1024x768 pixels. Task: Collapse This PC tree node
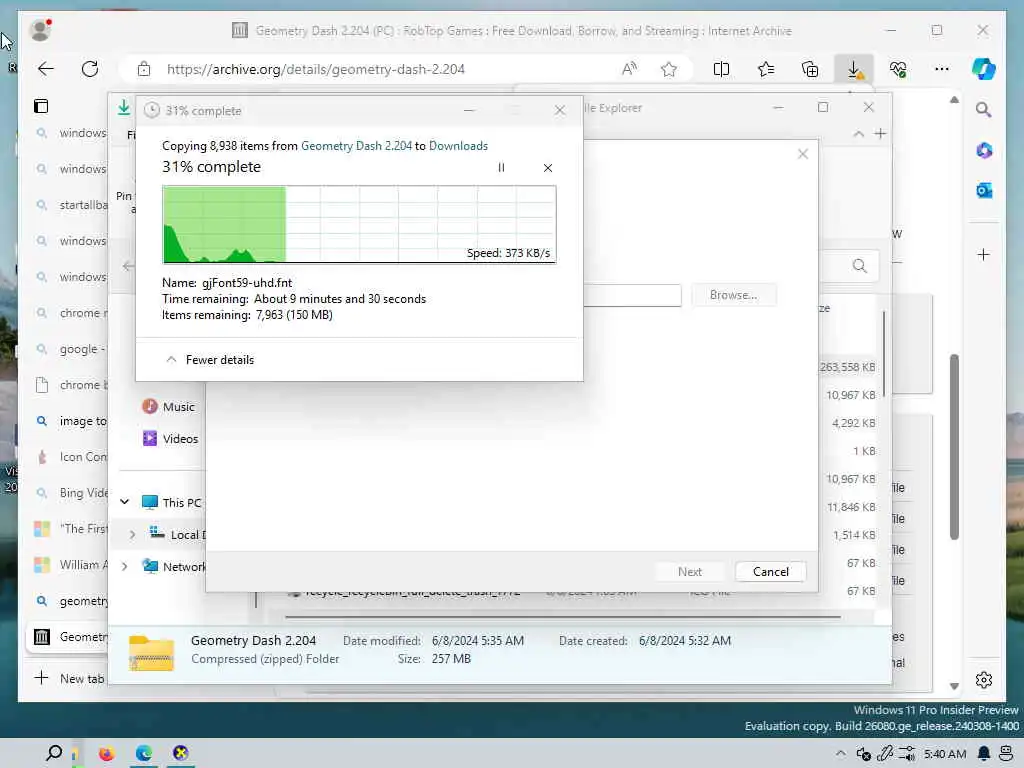(x=124, y=502)
